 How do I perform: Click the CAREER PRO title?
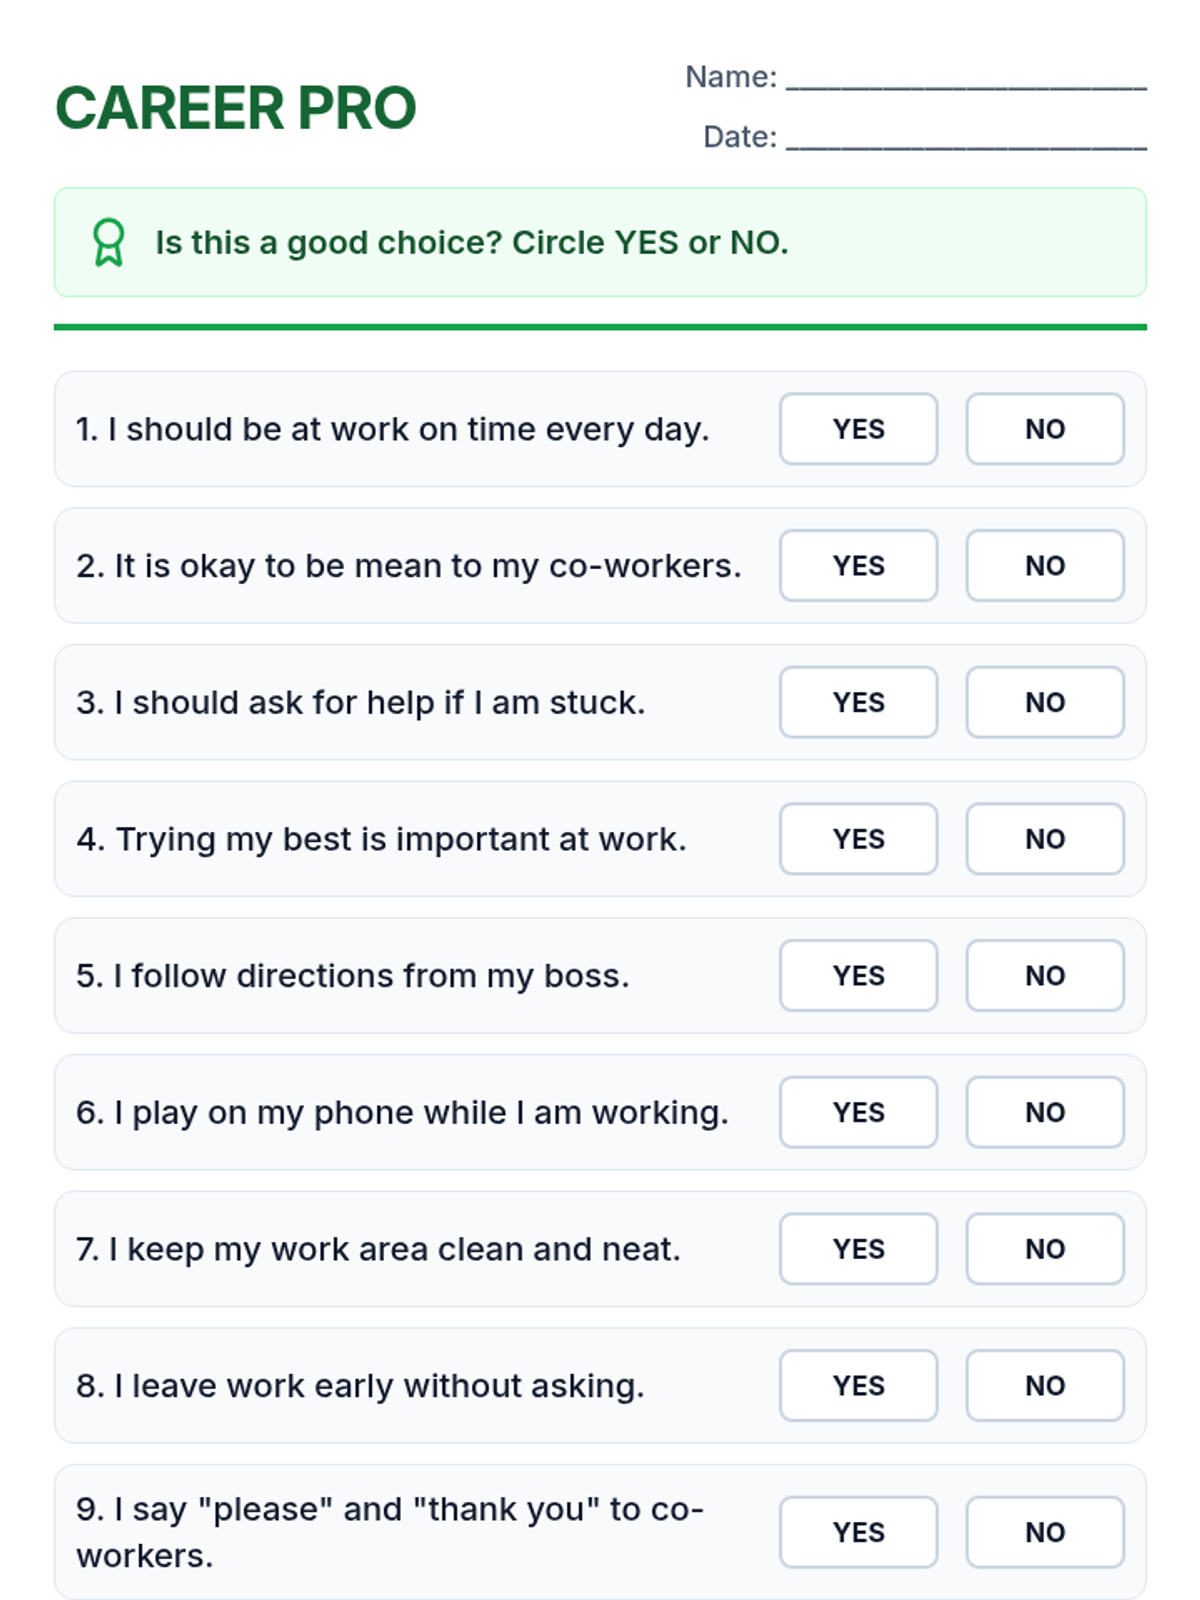click(235, 108)
